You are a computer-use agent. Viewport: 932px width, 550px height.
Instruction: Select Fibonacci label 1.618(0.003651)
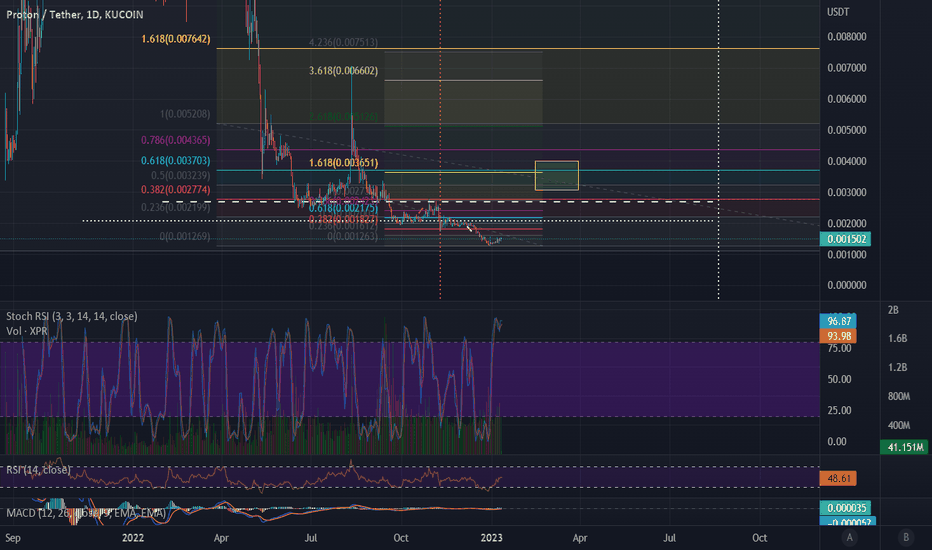coord(344,162)
